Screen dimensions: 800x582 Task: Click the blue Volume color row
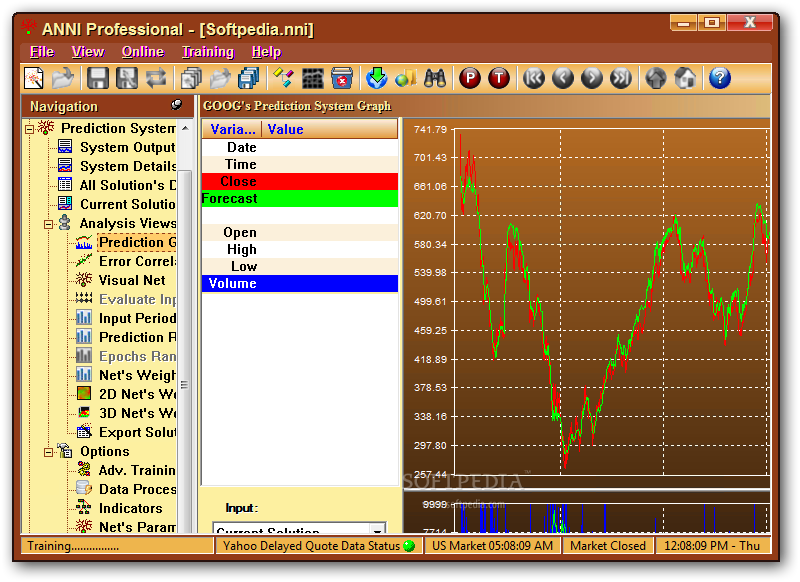click(299, 284)
